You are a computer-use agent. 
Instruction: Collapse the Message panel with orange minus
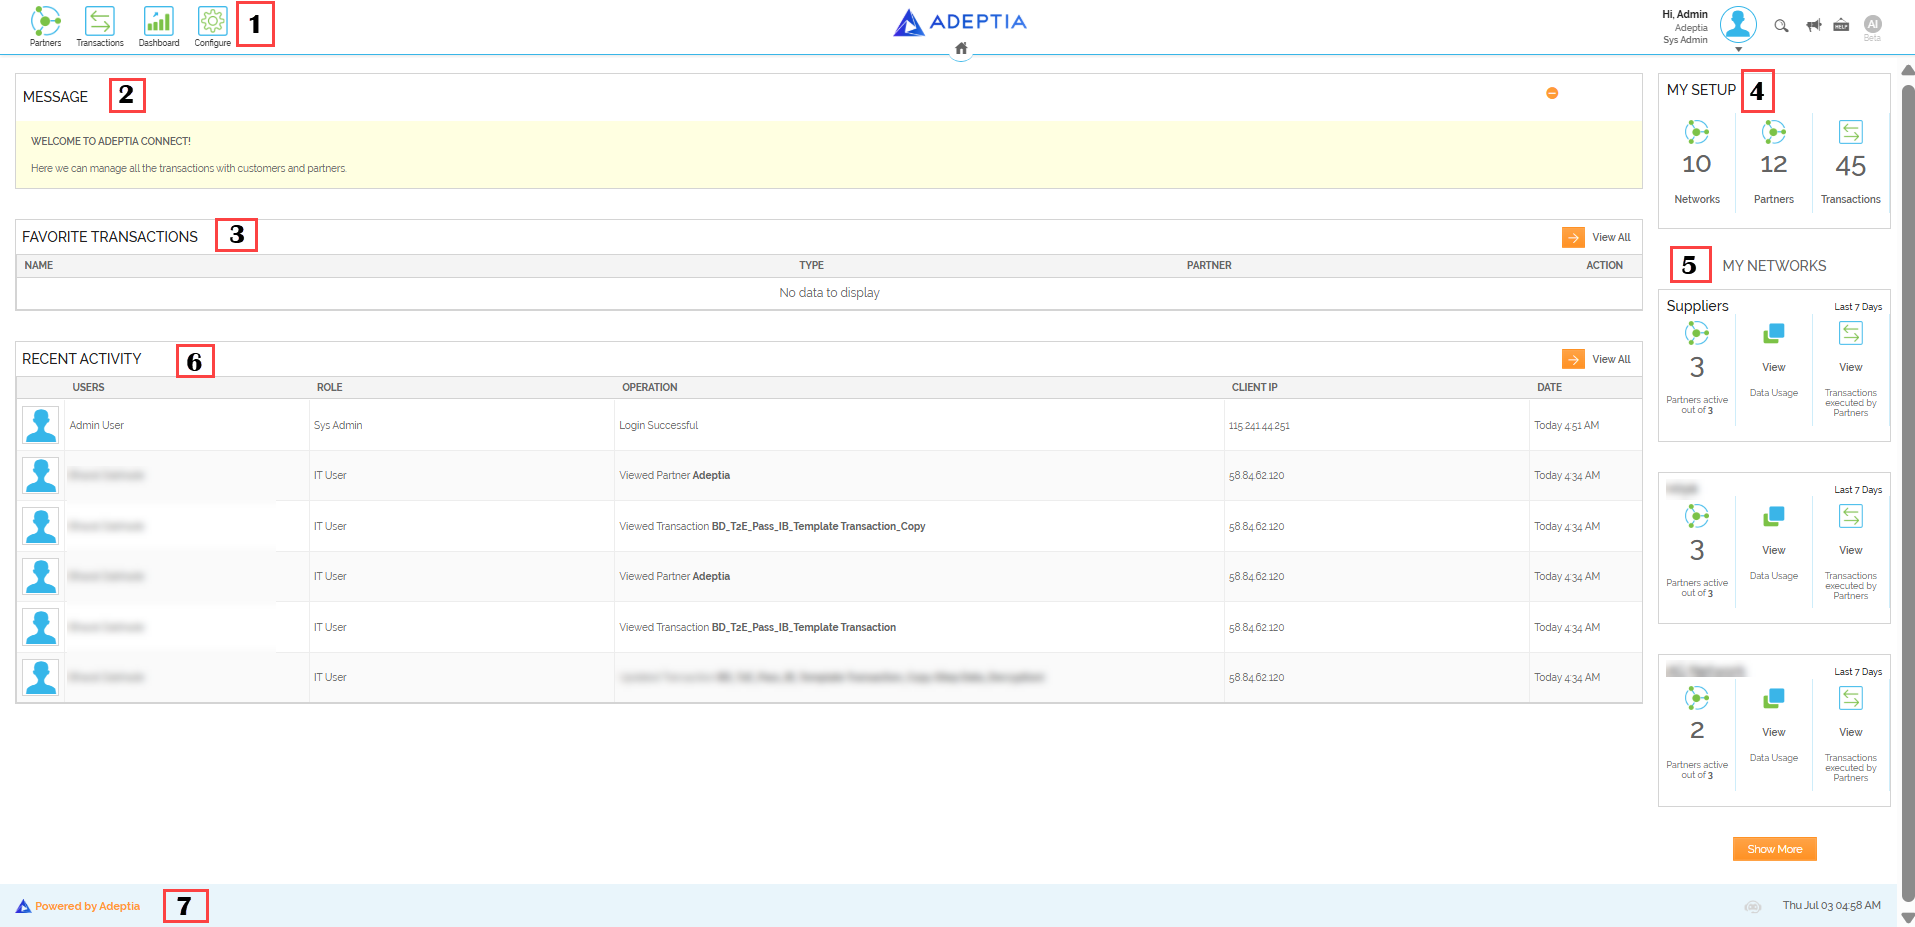(1552, 93)
